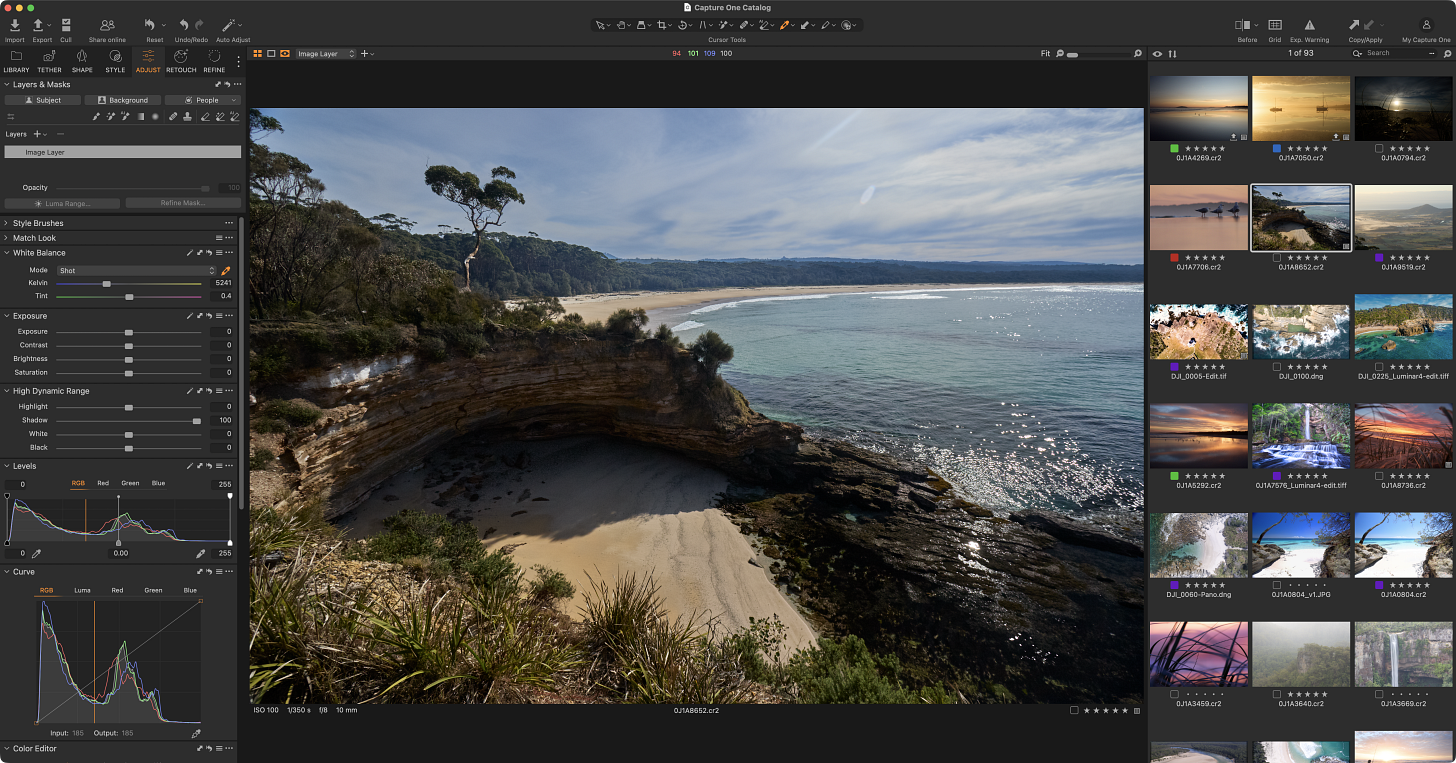Open My Capture One account

(1426, 25)
